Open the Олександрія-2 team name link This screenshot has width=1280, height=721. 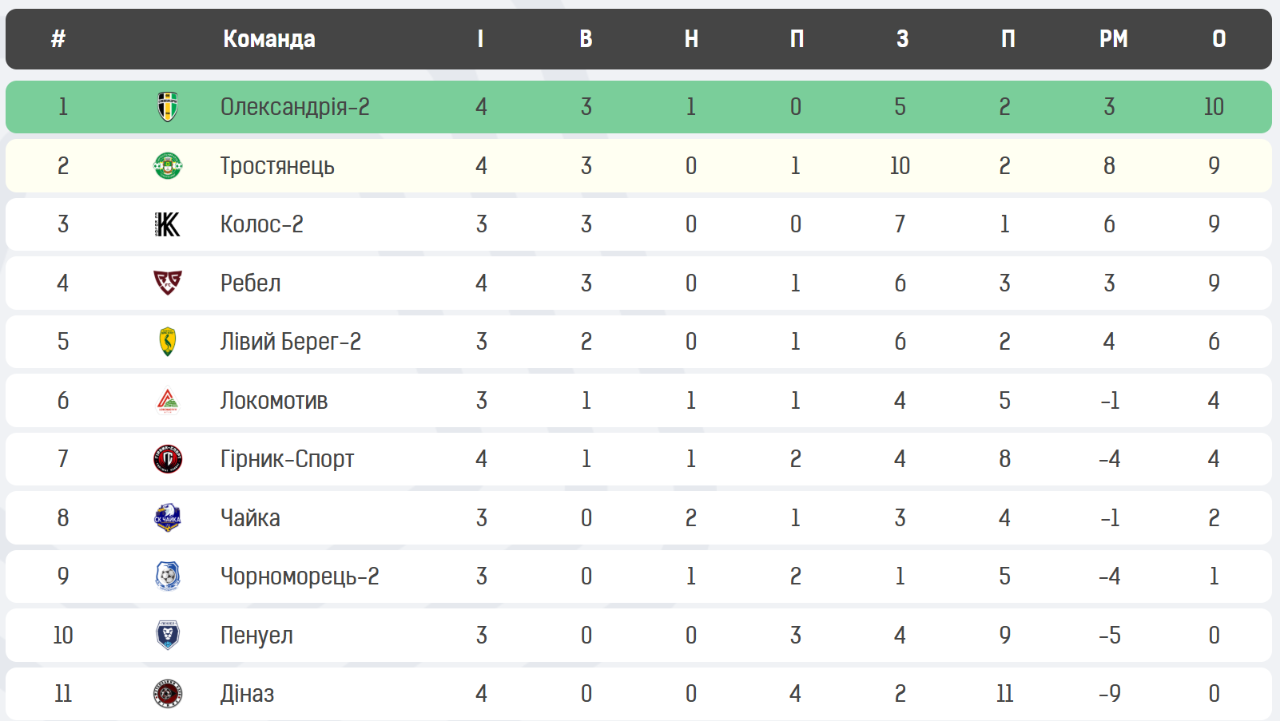(295, 107)
